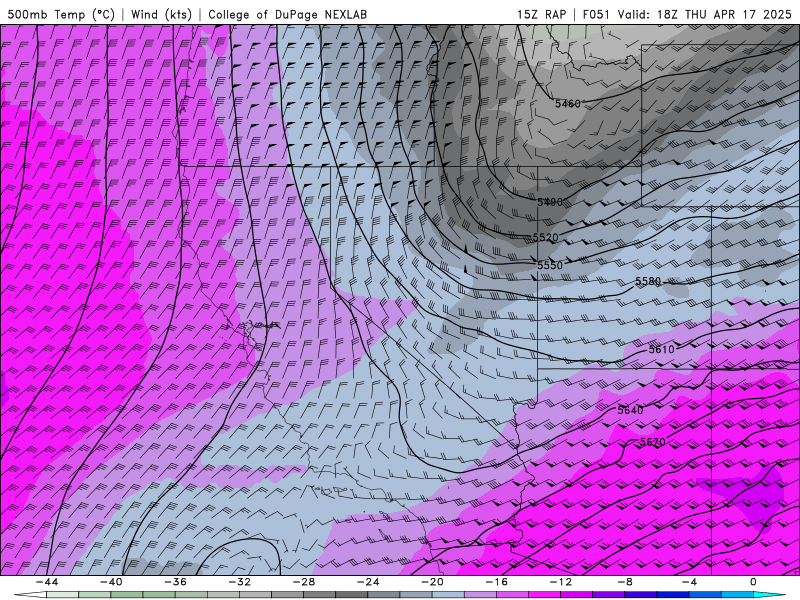Click the 5520 height contour label

click(x=545, y=238)
